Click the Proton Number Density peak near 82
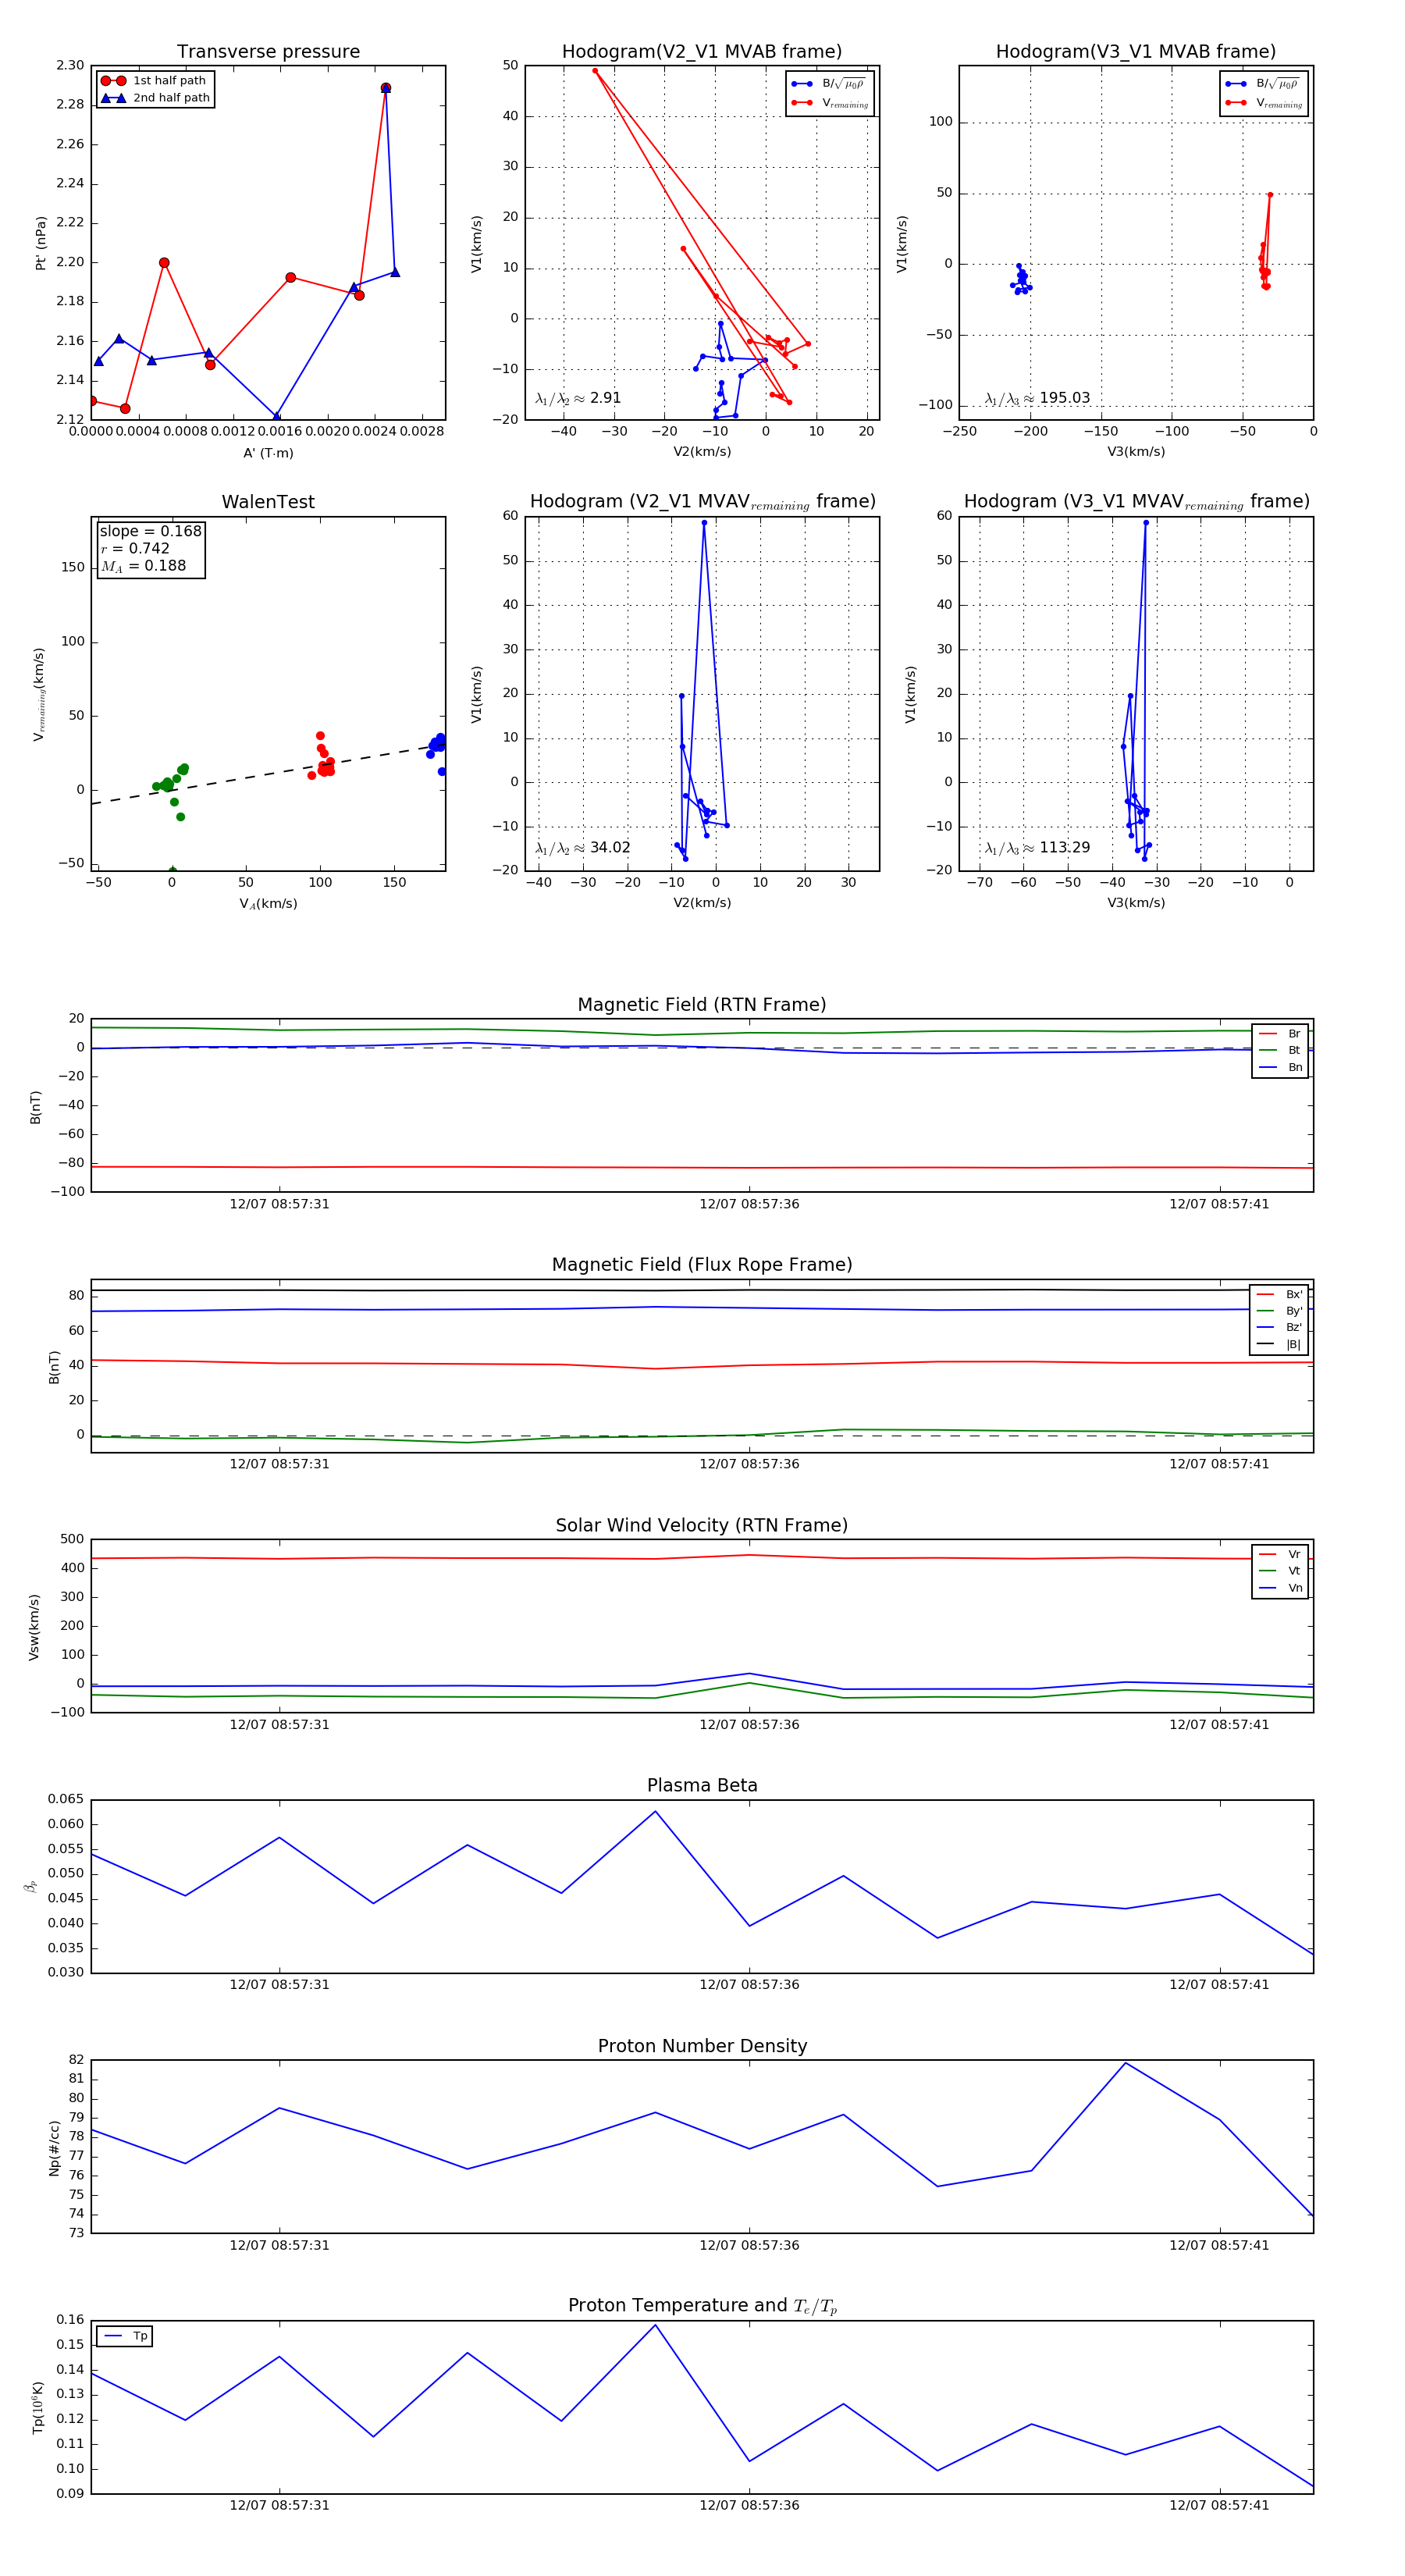This screenshot has width=1405, height=2576. tap(1126, 2063)
